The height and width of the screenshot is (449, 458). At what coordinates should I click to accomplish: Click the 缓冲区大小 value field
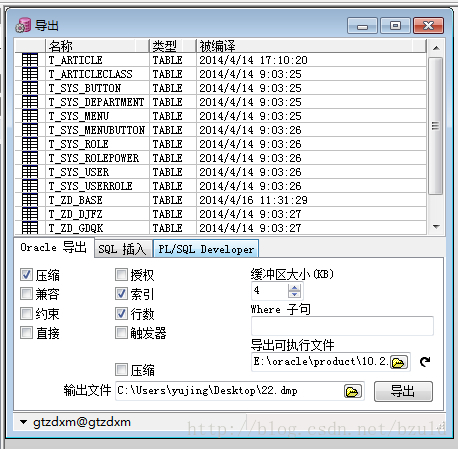click(270, 291)
